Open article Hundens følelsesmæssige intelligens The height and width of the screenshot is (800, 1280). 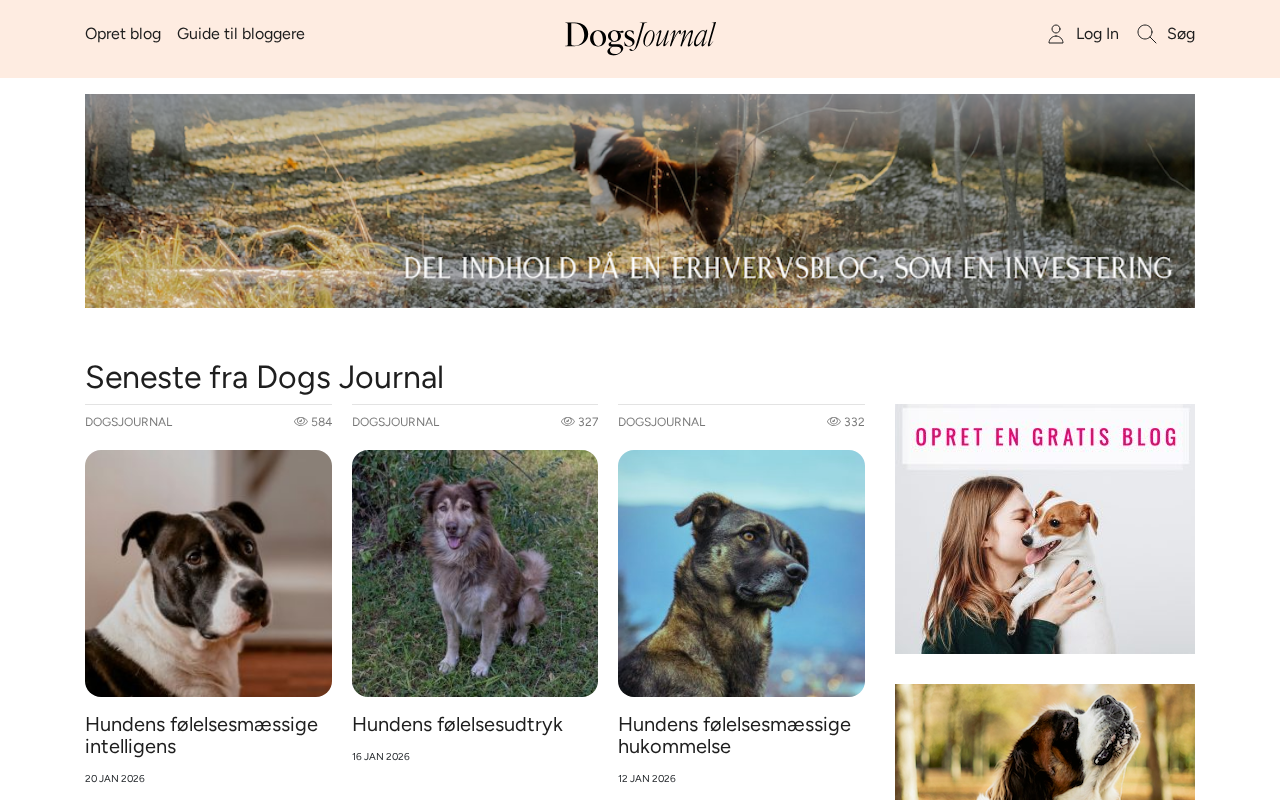(x=201, y=735)
